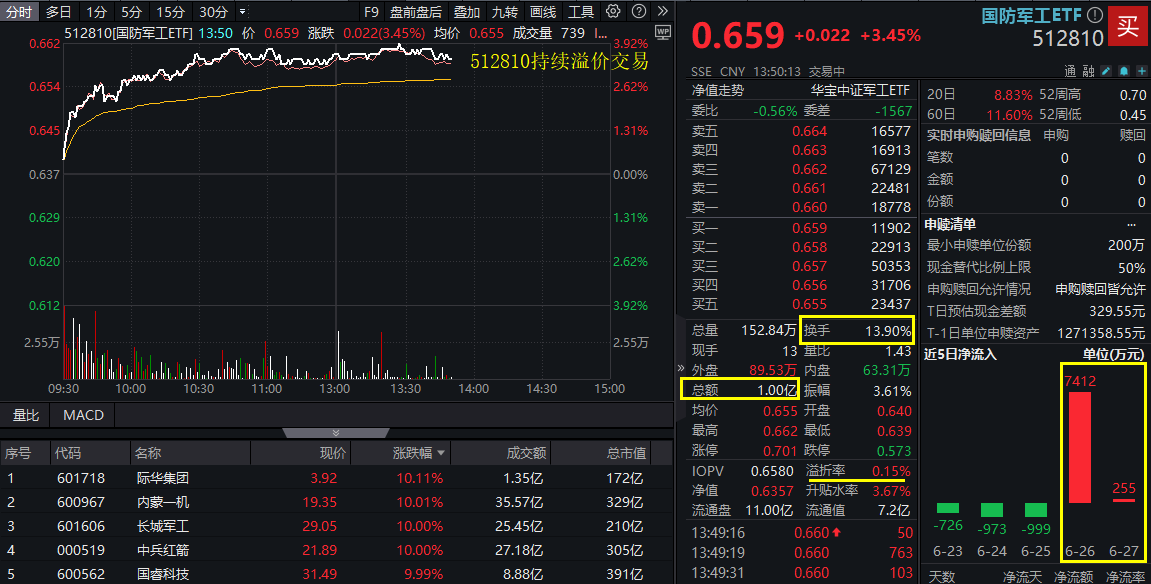The height and width of the screenshot is (584, 1151).
Task: Switch to the MACD tab
Action: click(82, 415)
